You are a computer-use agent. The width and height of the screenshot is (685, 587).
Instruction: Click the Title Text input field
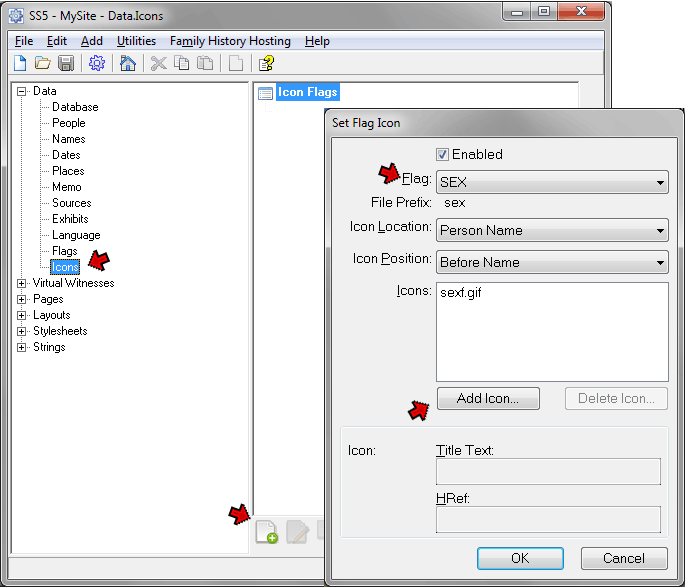548,471
